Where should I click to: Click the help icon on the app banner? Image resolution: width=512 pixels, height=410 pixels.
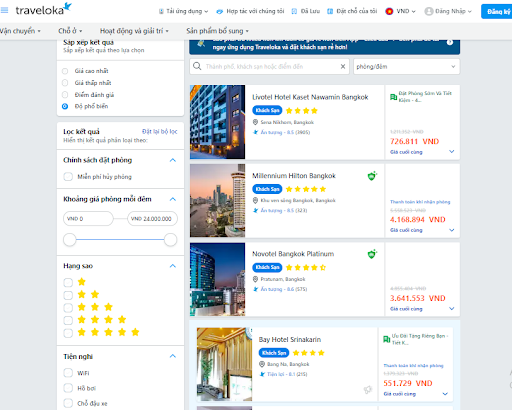[450, 42]
